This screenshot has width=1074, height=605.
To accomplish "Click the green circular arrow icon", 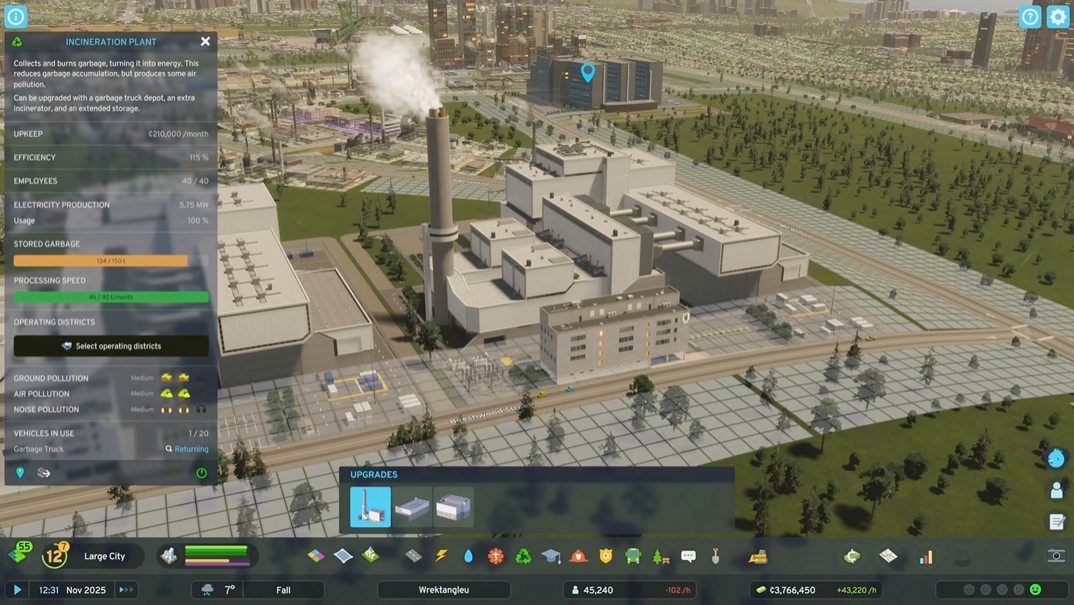I will coord(851,556).
